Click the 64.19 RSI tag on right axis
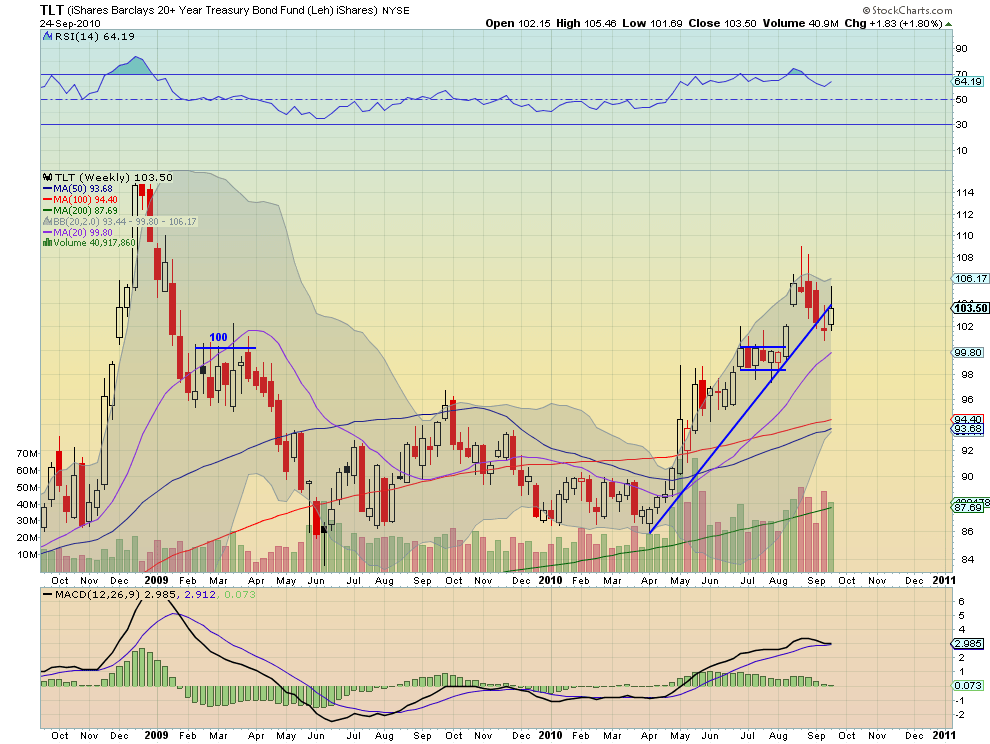Screen dimensions: 990x744 coord(968,81)
